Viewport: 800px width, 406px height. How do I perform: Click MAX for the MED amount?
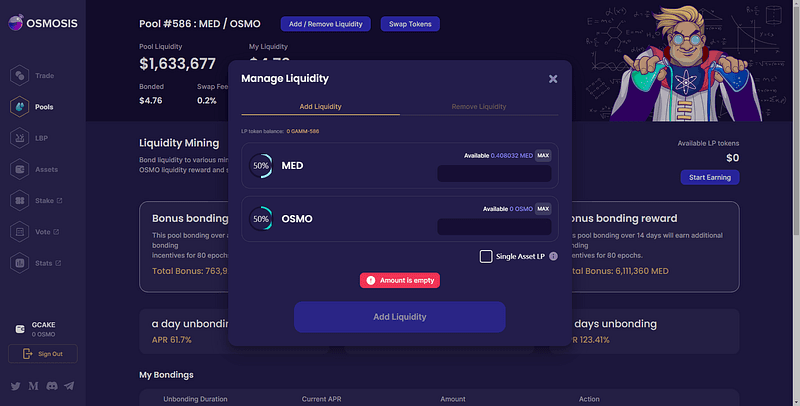click(x=543, y=156)
